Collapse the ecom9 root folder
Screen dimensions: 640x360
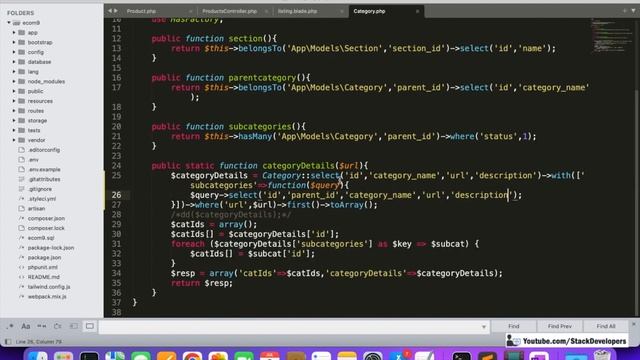(9, 23)
